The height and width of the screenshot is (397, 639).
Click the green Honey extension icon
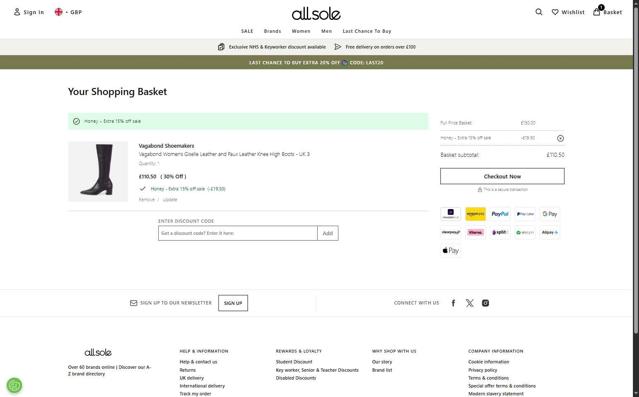pyautogui.click(x=15, y=385)
